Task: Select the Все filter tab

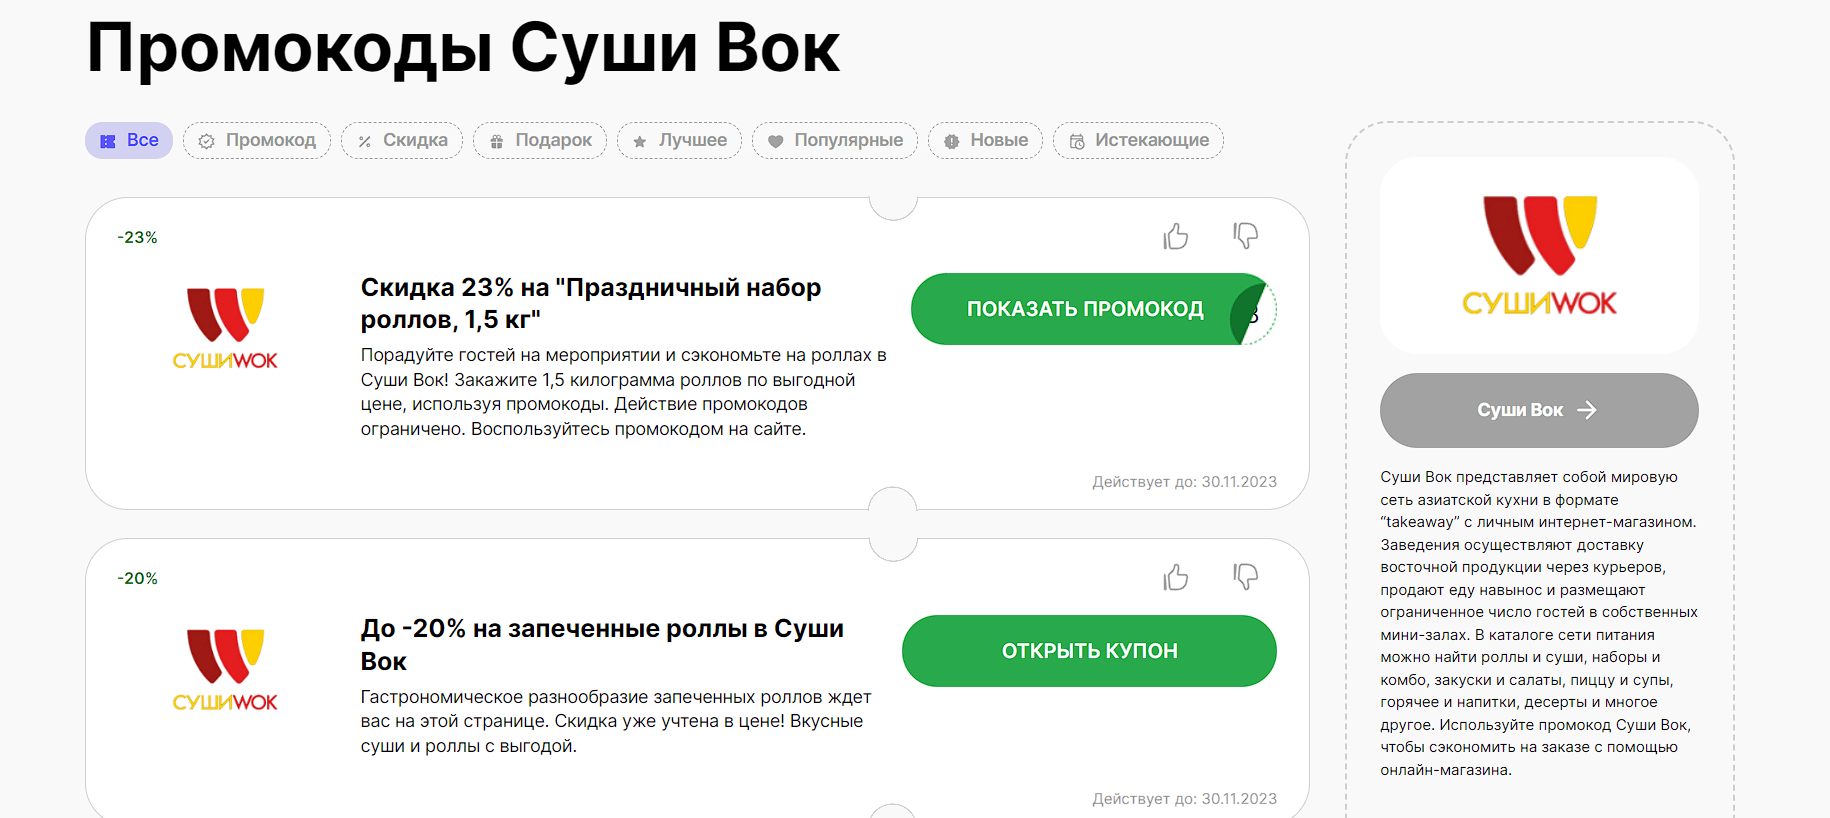Action: [129, 140]
